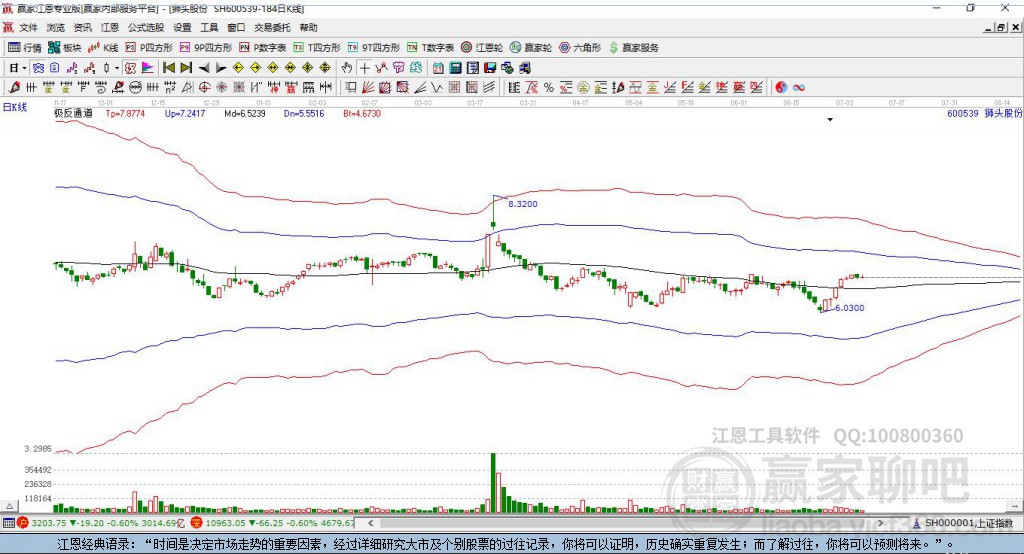The image size is (1024, 554).
Task: Select the percent % retracement icon
Action: tap(549, 87)
